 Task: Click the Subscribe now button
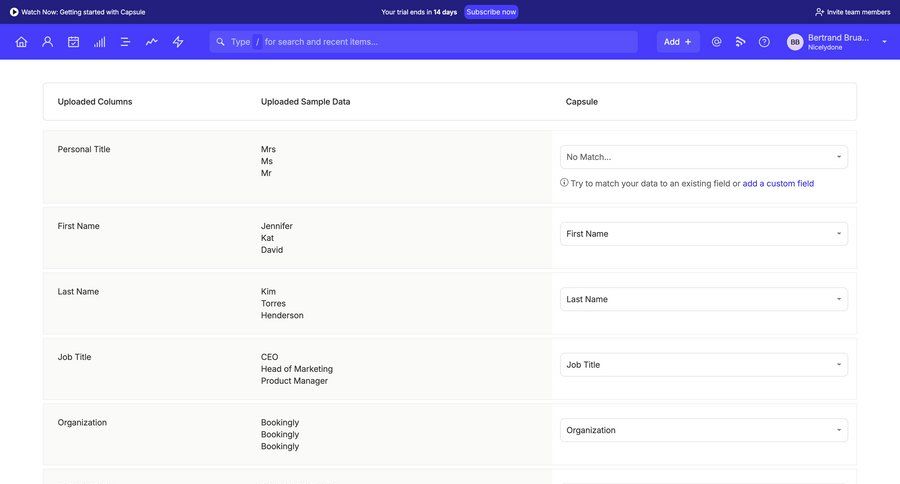pos(491,12)
